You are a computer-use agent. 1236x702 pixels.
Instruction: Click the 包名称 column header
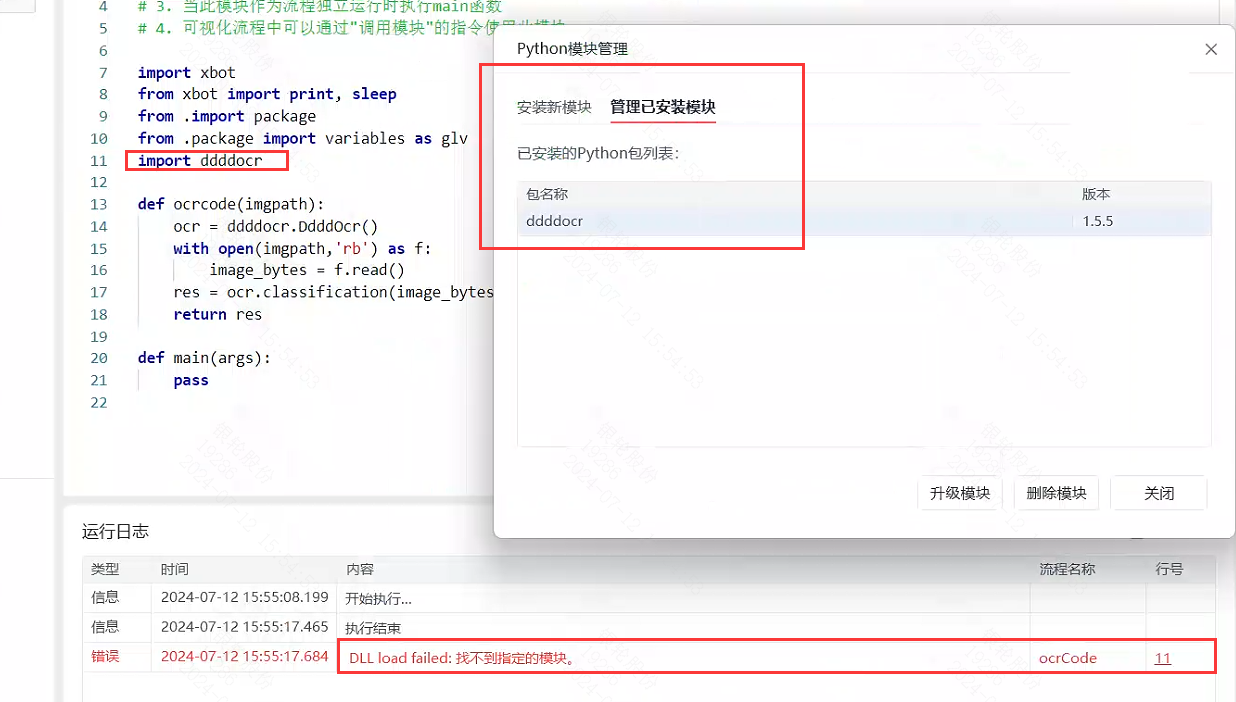tap(547, 194)
